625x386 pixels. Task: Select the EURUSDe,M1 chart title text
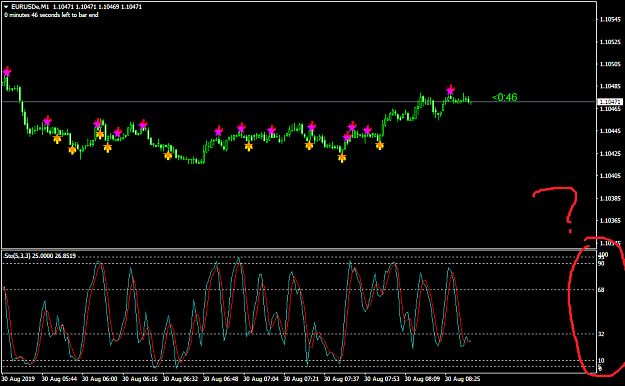coord(30,7)
